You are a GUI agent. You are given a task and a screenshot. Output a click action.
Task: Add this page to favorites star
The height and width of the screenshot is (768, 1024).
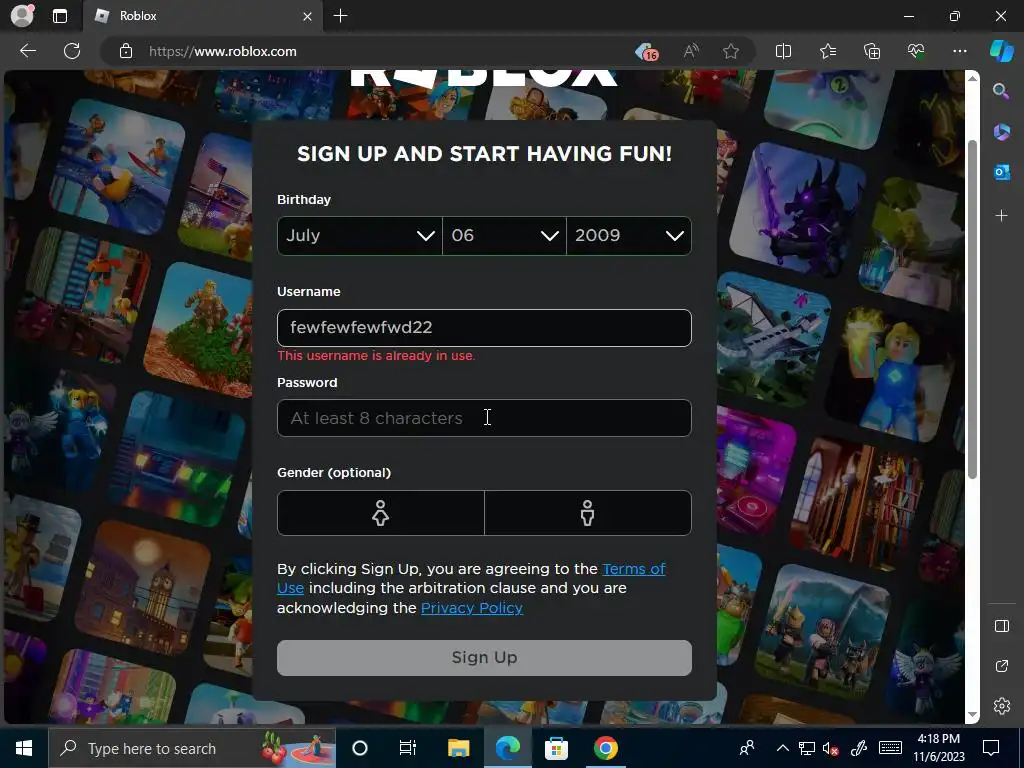click(x=731, y=51)
